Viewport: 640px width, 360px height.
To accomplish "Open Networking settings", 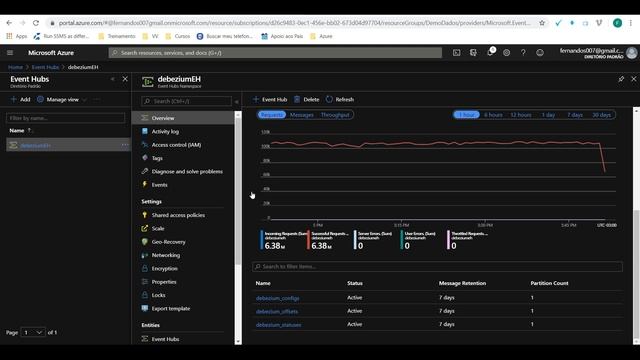I will pyautogui.click(x=165, y=255).
